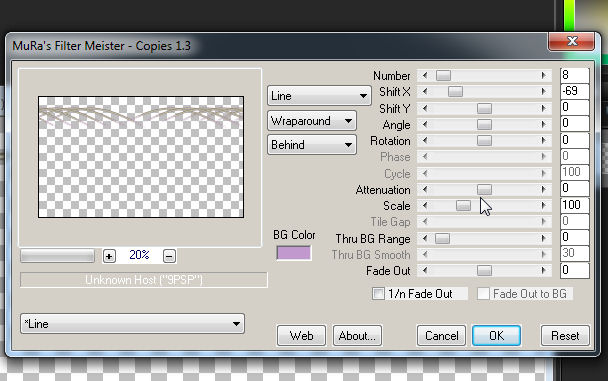Open the Line mode dropdown
The height and width of the screenshot is (381, 608).
point(319,96)
